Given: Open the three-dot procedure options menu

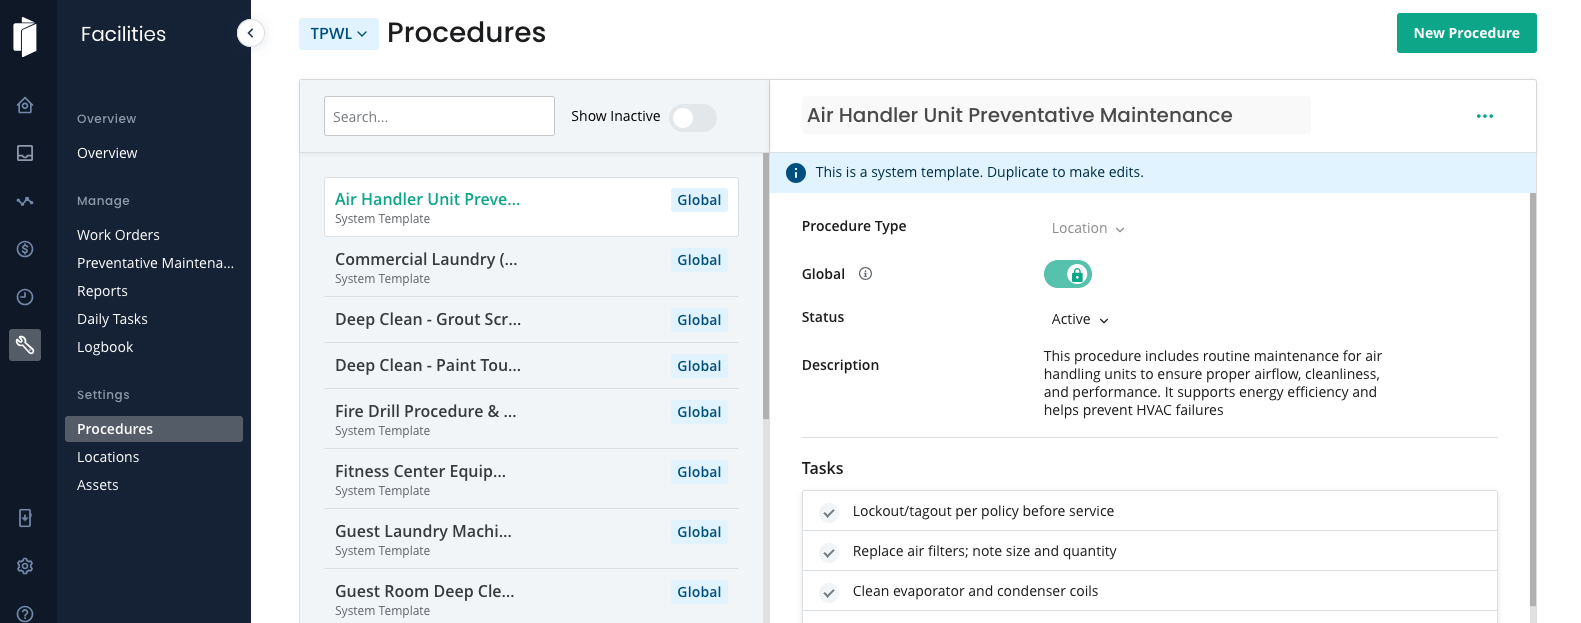Looking at the screenshot, I should (x=1485, y=116).
